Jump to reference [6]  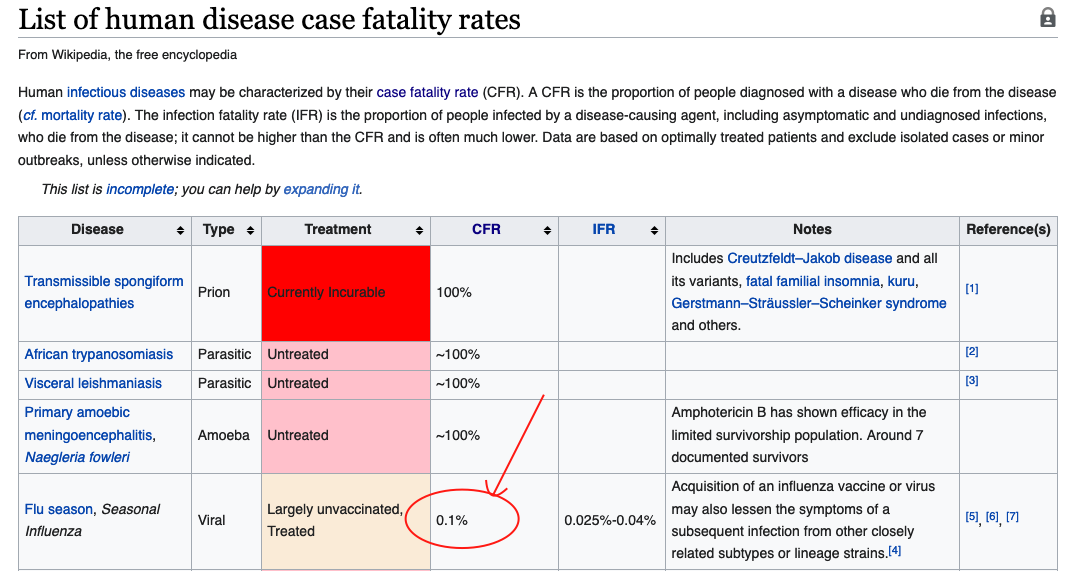[992, 517]
